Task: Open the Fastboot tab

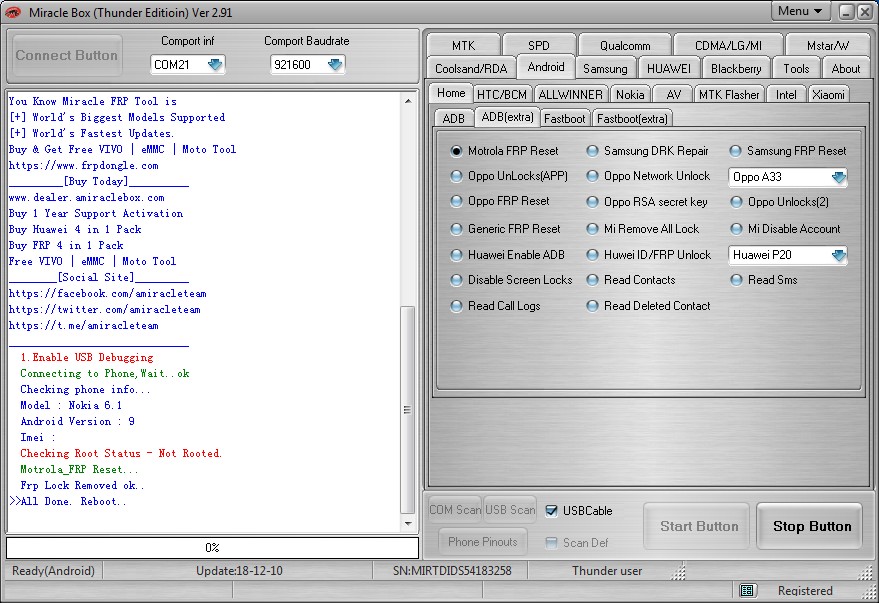Action: [x=565, y=118]
